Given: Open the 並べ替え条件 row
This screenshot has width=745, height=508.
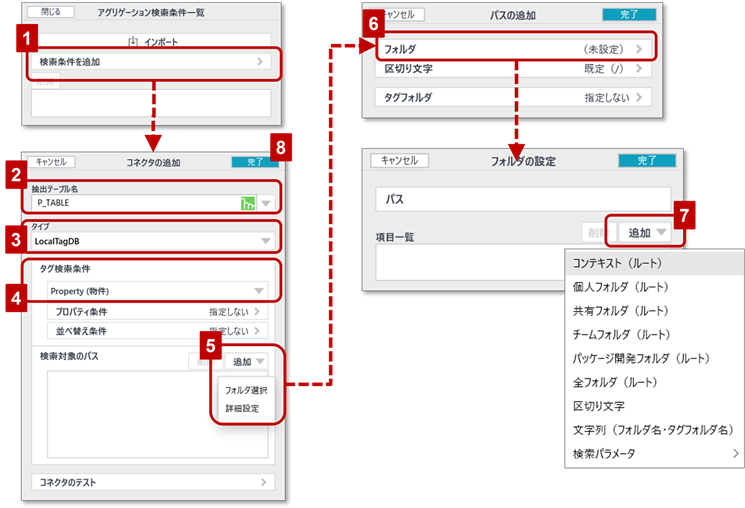Looking at the screenshot, I should click(x=157, y=331).
